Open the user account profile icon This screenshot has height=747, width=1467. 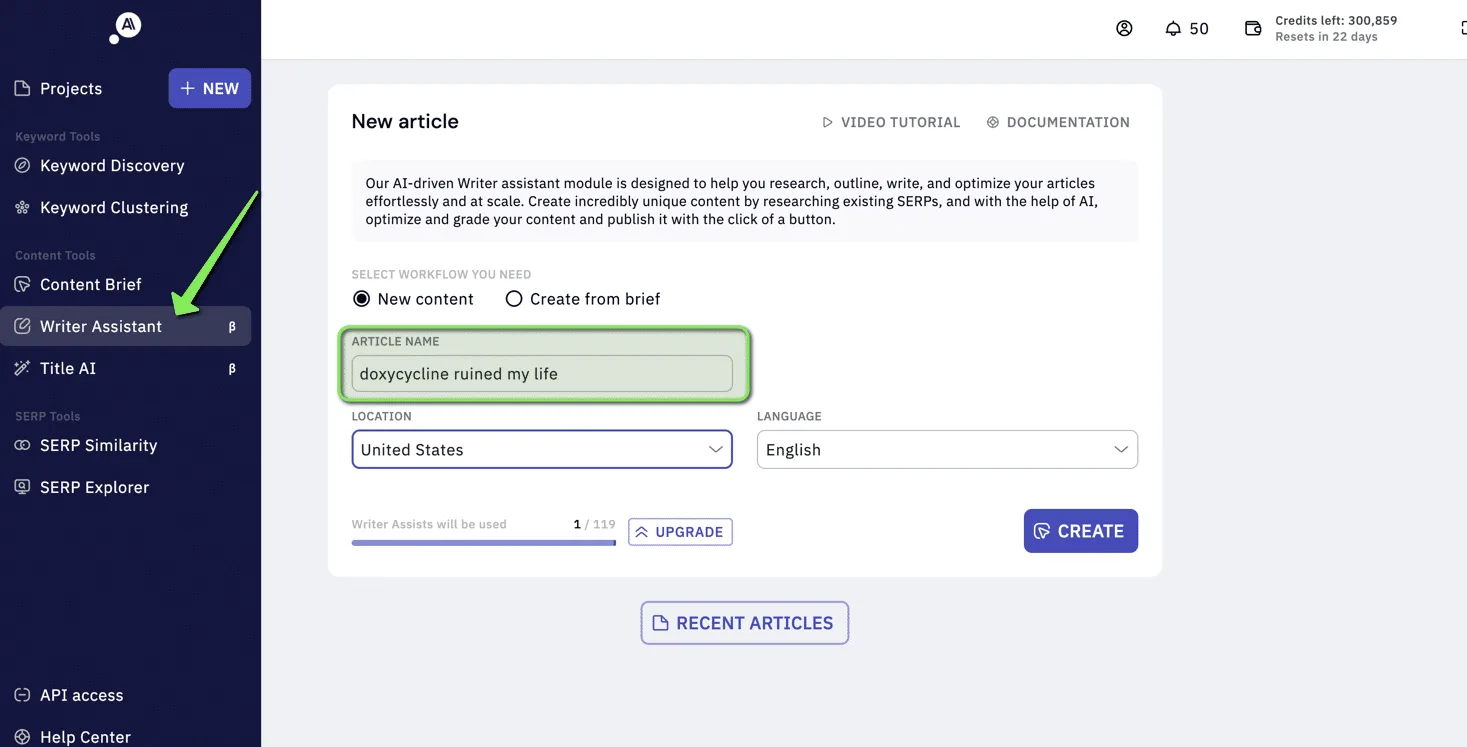click(x=1124, y=29)
